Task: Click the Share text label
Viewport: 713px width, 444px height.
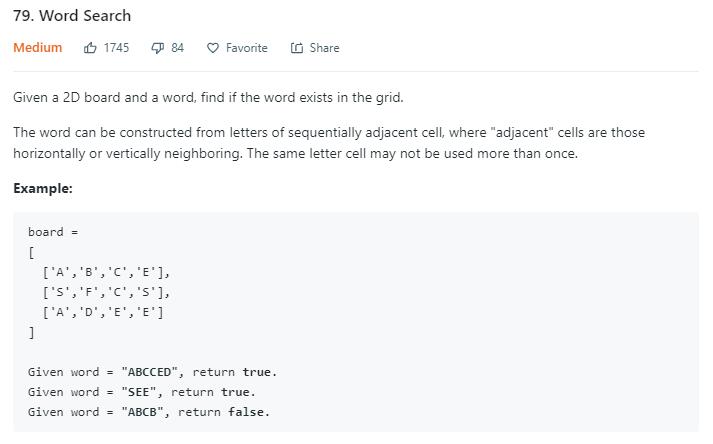Action: [324, 48]
